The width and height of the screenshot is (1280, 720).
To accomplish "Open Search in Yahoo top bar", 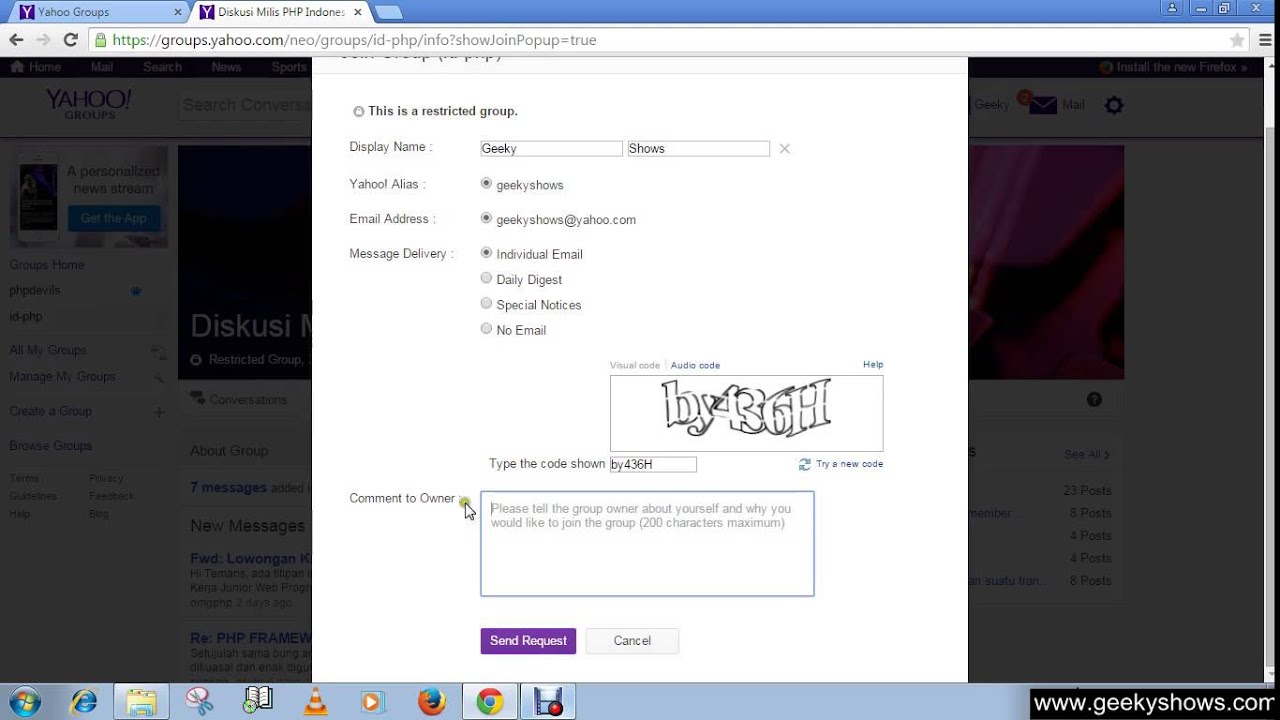I will (162, 67).
